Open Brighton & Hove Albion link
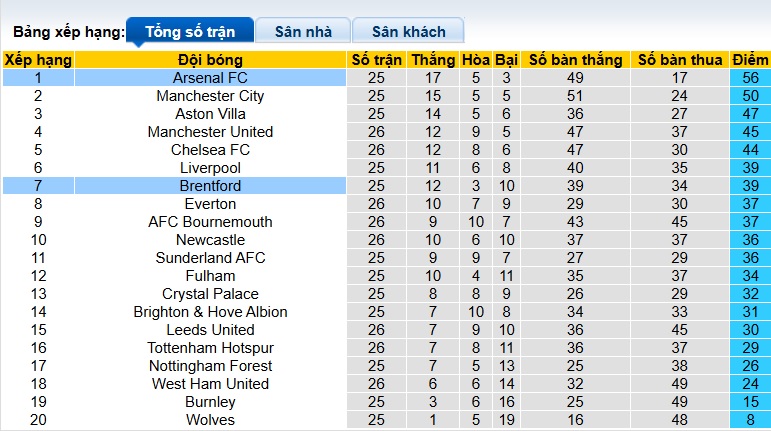Image resolution: width=771 pixels, height=431 pixels. [x=210, y=312]
